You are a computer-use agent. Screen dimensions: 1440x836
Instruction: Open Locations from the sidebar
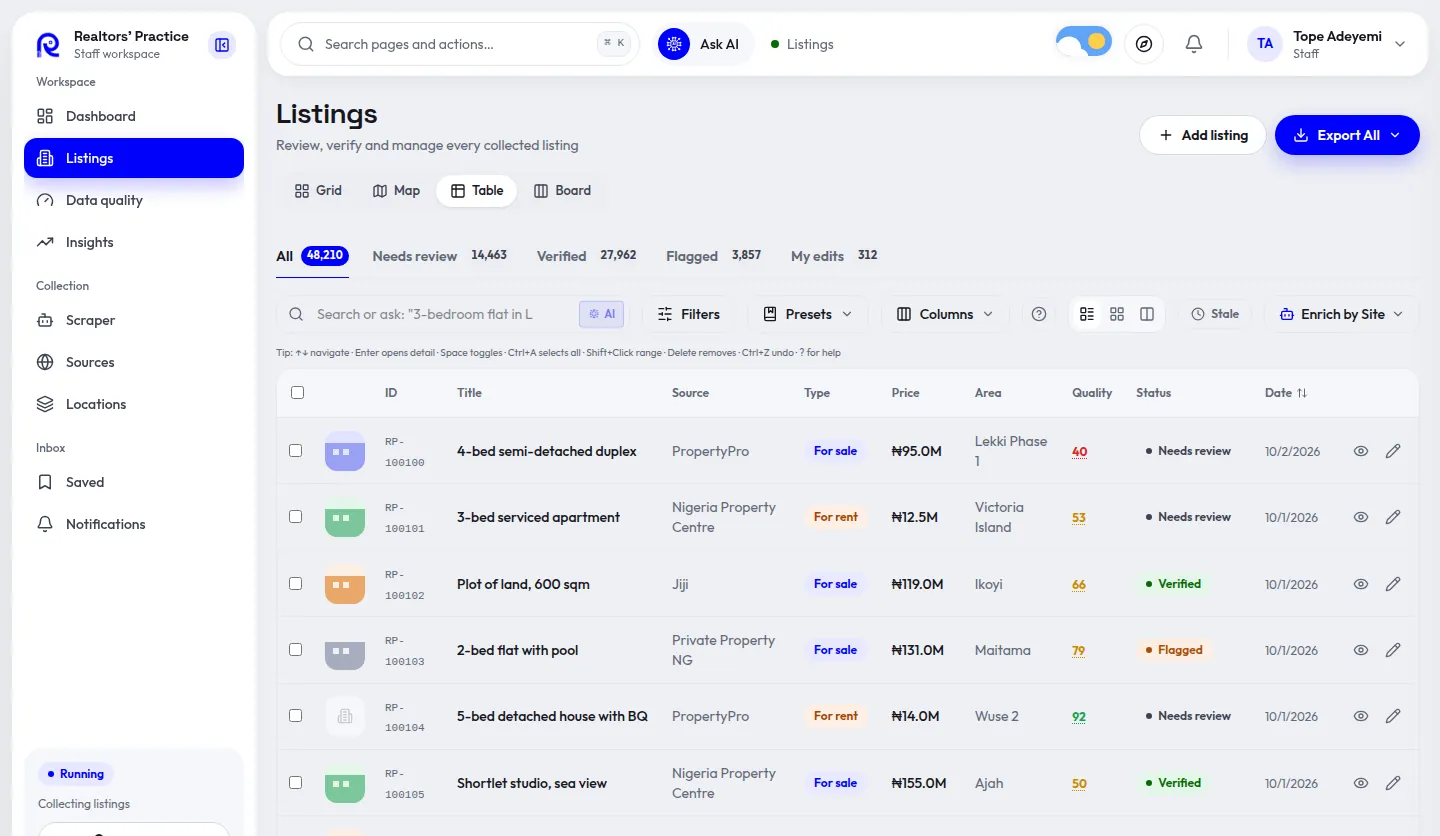coord(134,404)
